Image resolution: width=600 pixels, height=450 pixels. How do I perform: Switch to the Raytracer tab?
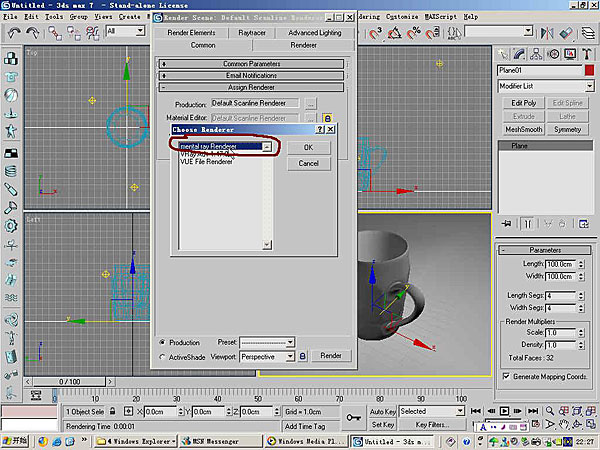tap(252, 33)
